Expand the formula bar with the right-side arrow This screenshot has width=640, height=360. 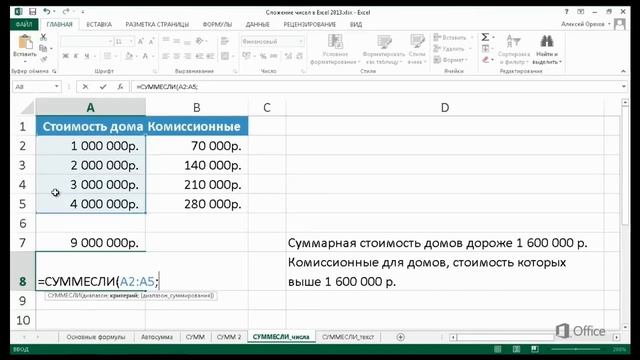tap(624, 87)
